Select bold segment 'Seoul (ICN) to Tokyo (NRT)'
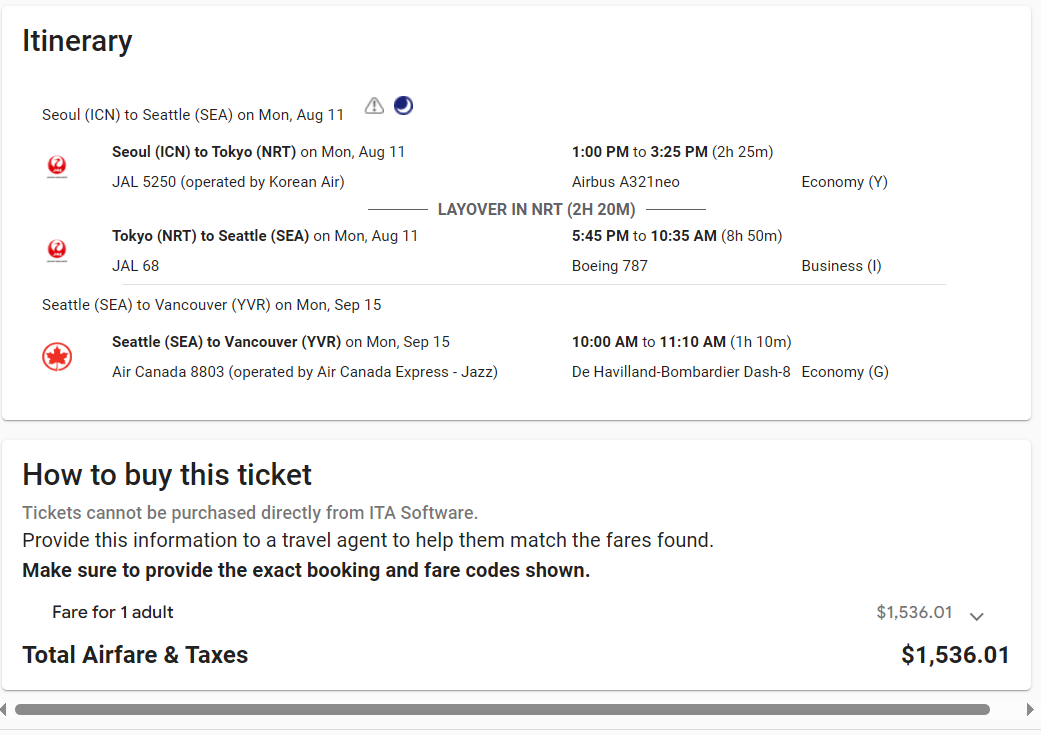The image size is (1041, 735). 204,152
